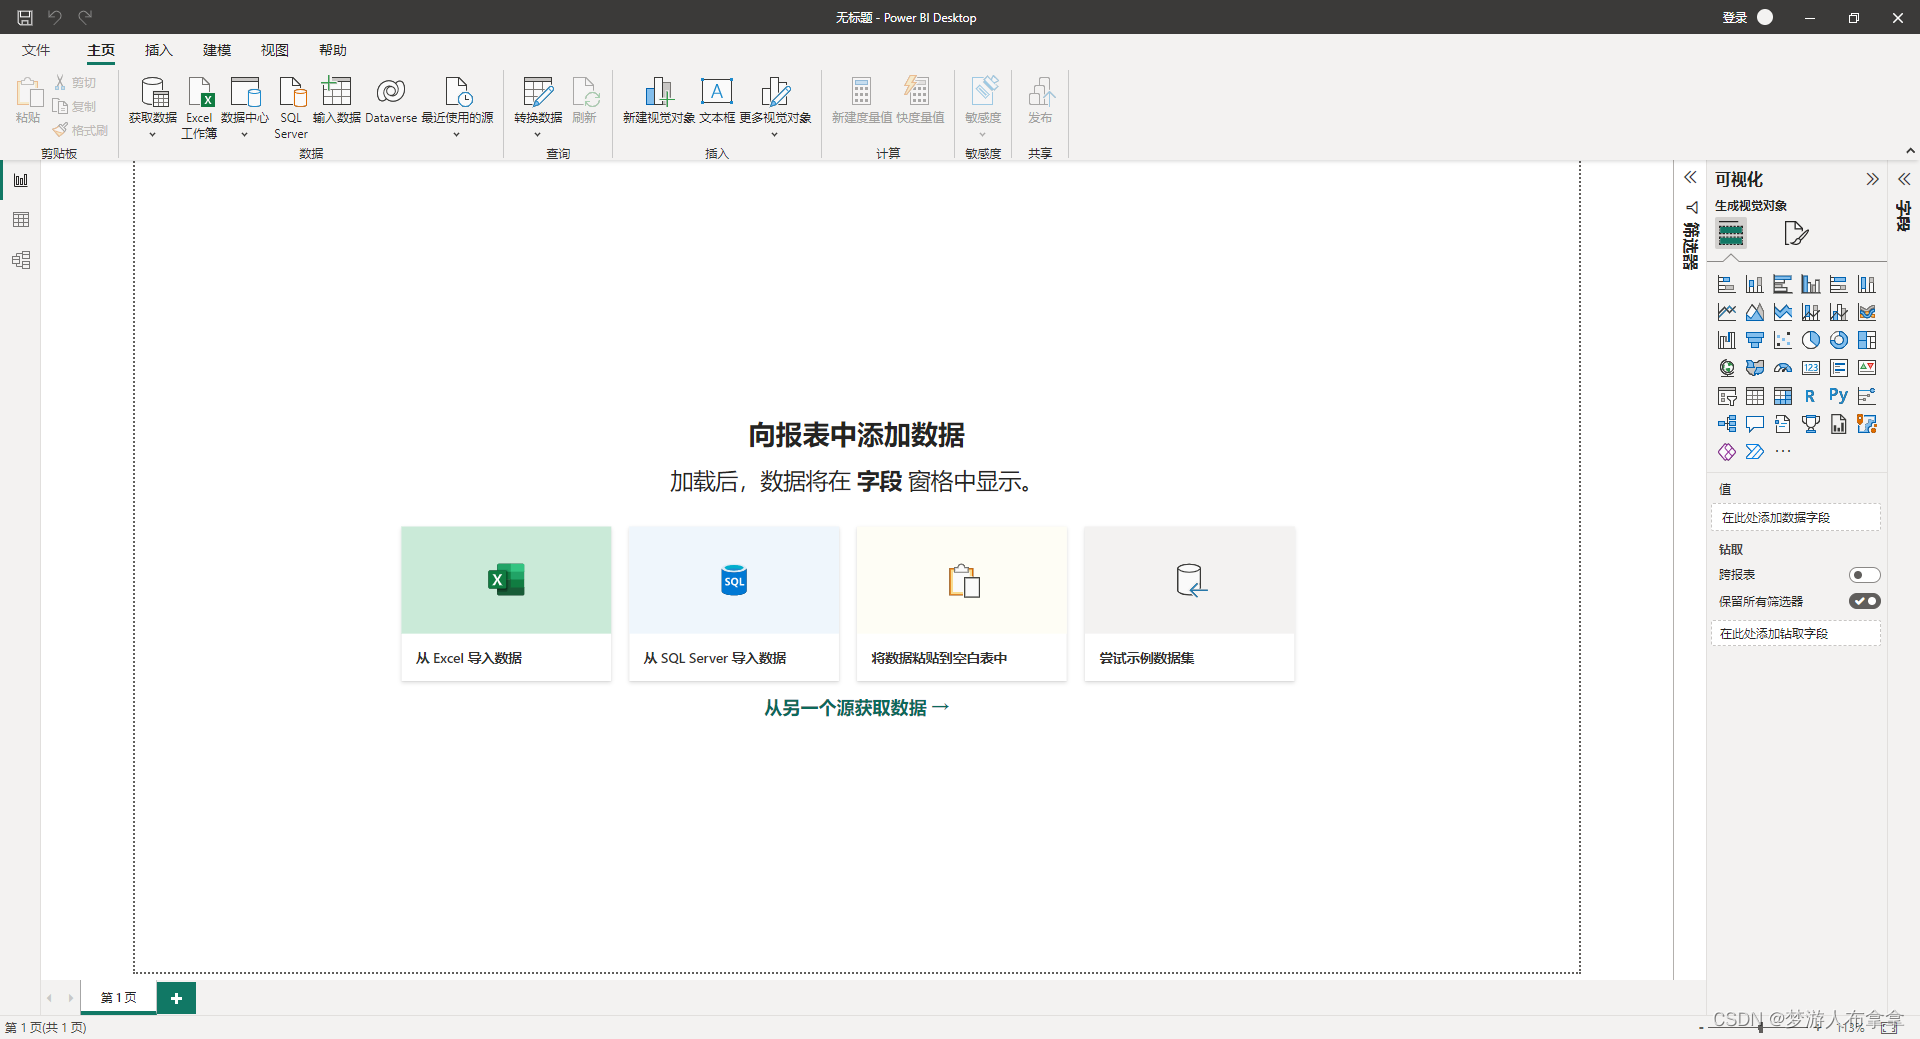Select the Python (Py) visual
1920x1039 pixels.
pyautogui.click(x=1839, y=397)
